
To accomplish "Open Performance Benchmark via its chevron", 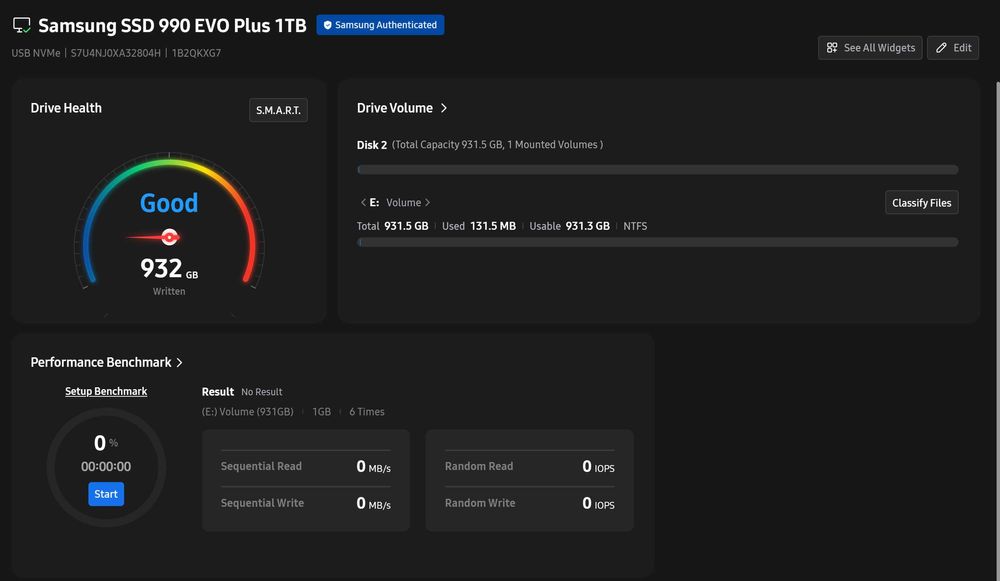I will [x=179, y=362].
